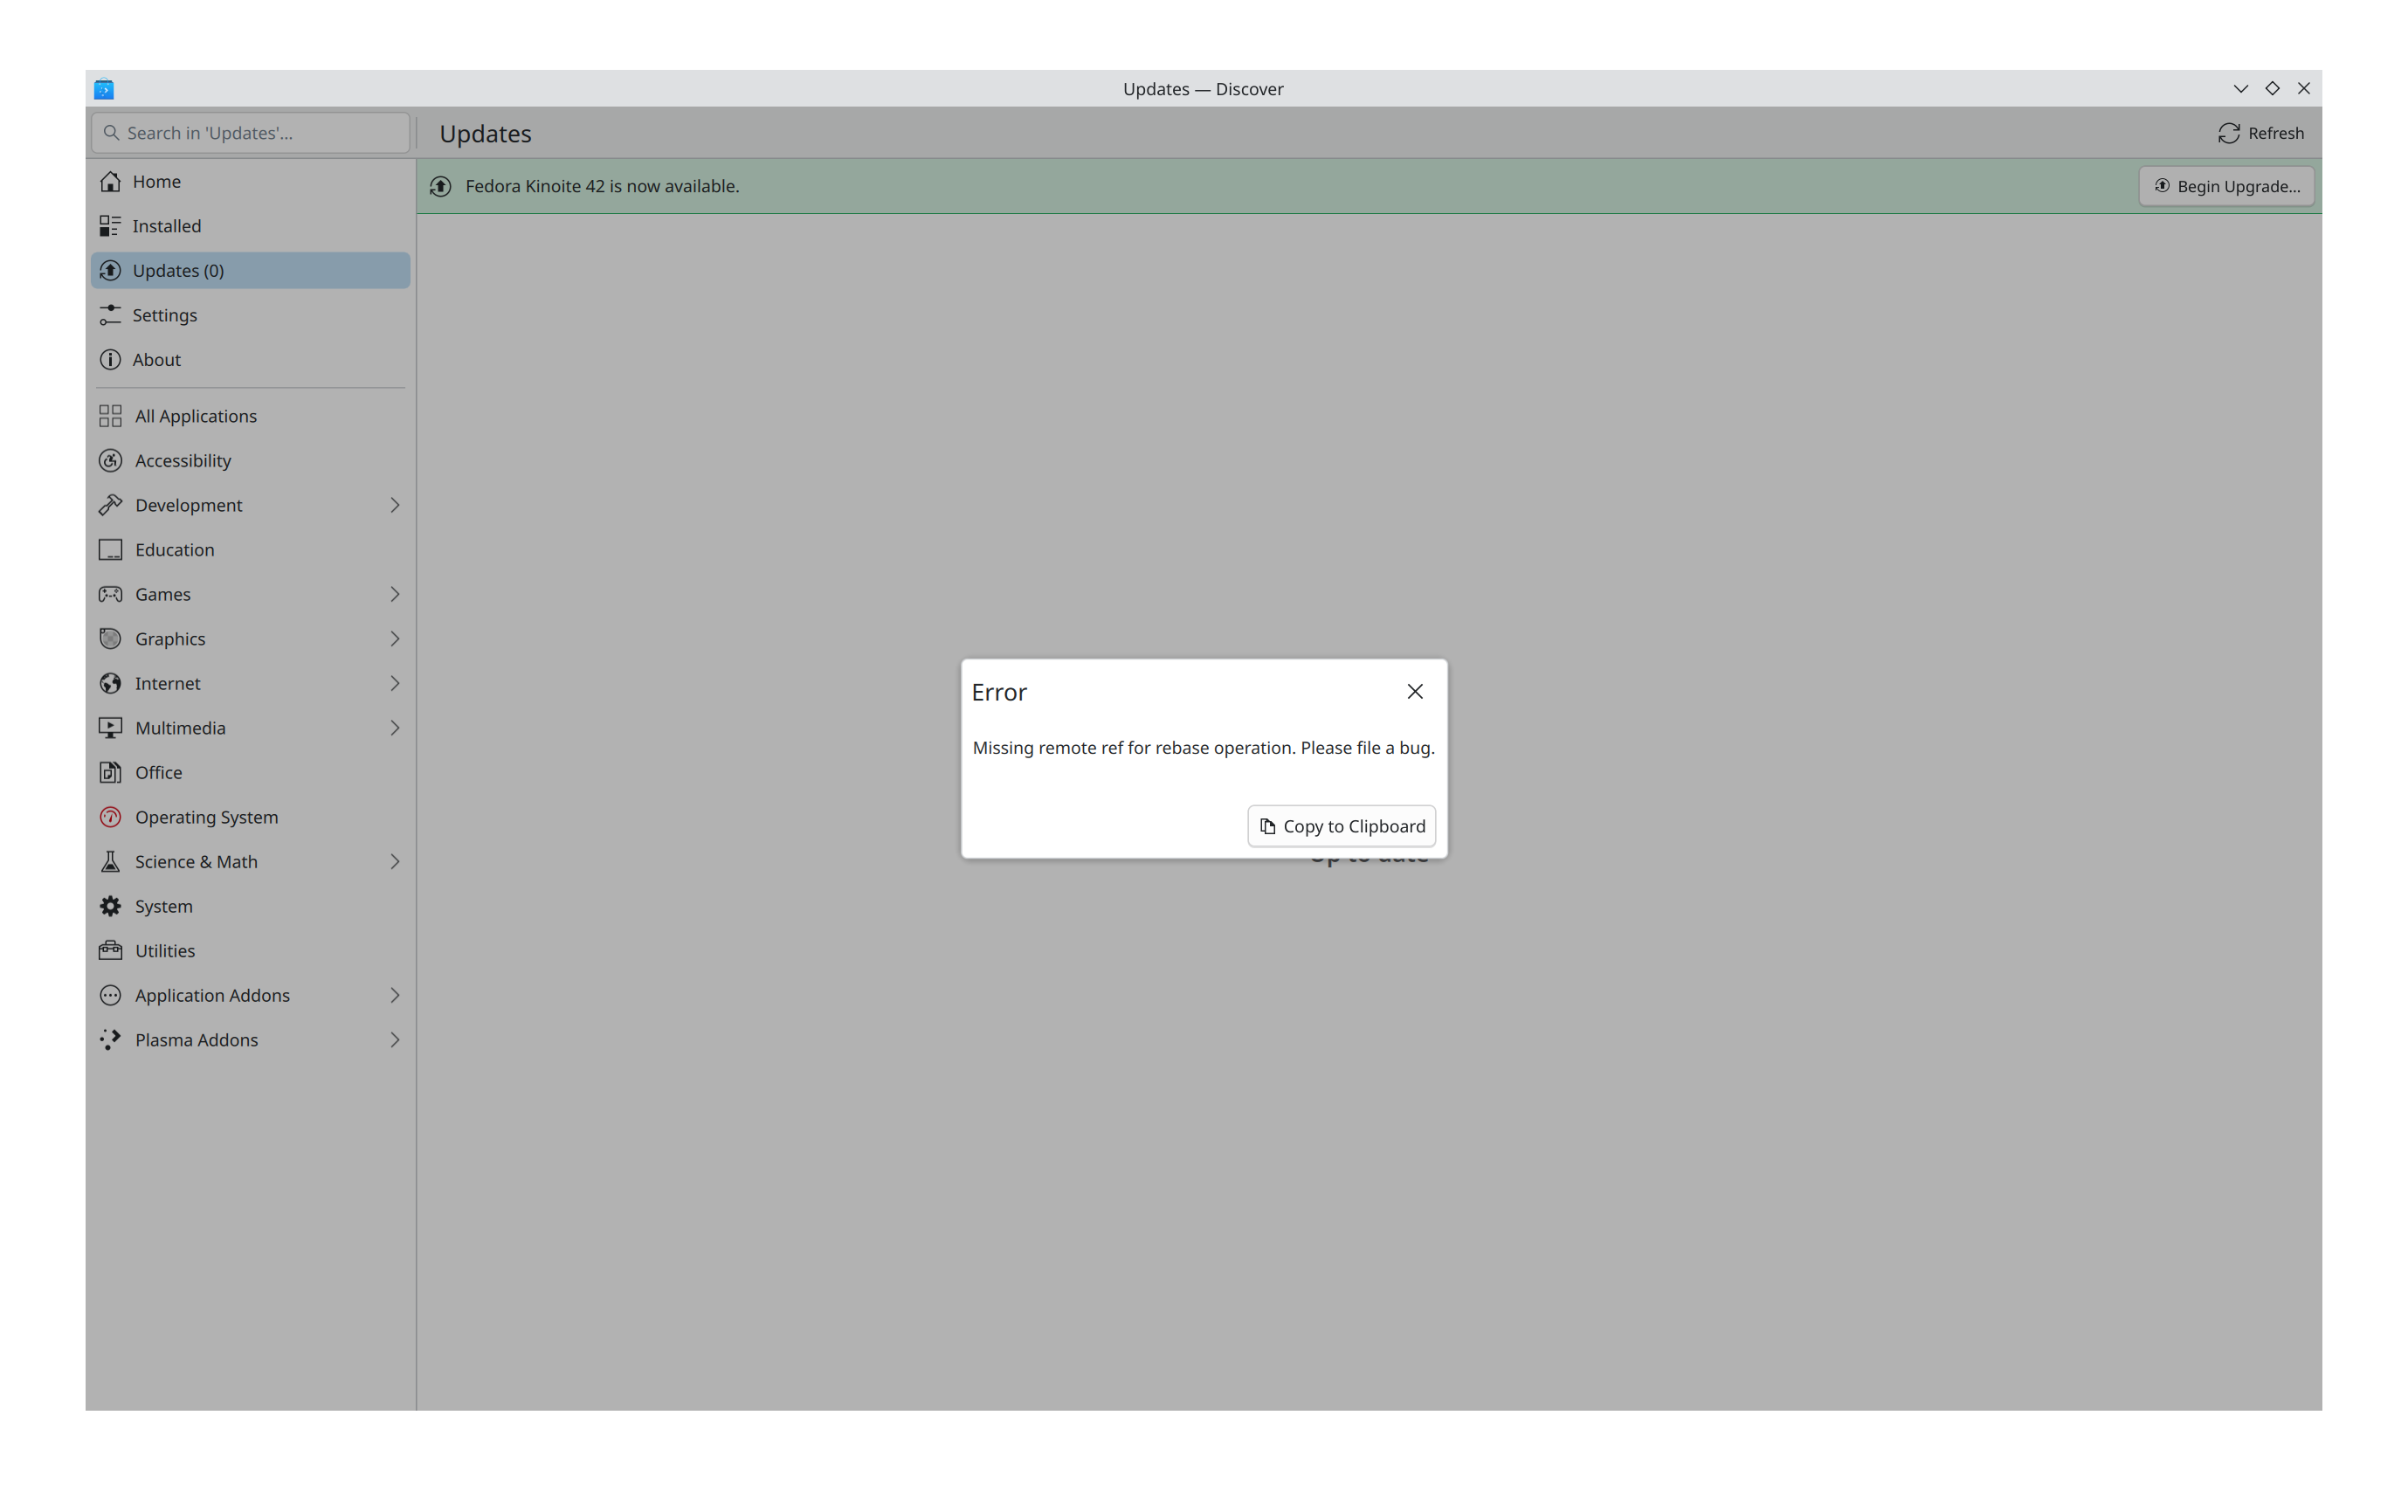Image resolution: width=2408 pixels, height=1512 pixels.
Task: Click the Development hammer icon
Action: point(110,505)
